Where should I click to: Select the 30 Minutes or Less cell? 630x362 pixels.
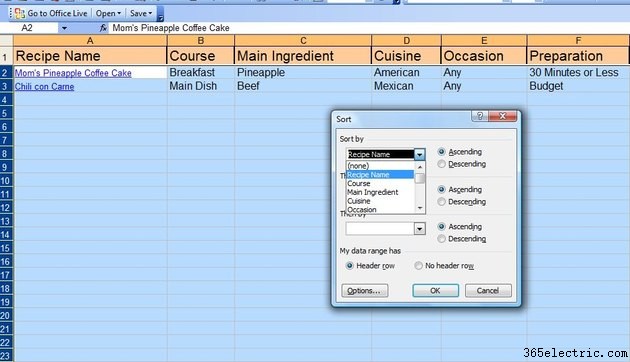coord(578,72)
